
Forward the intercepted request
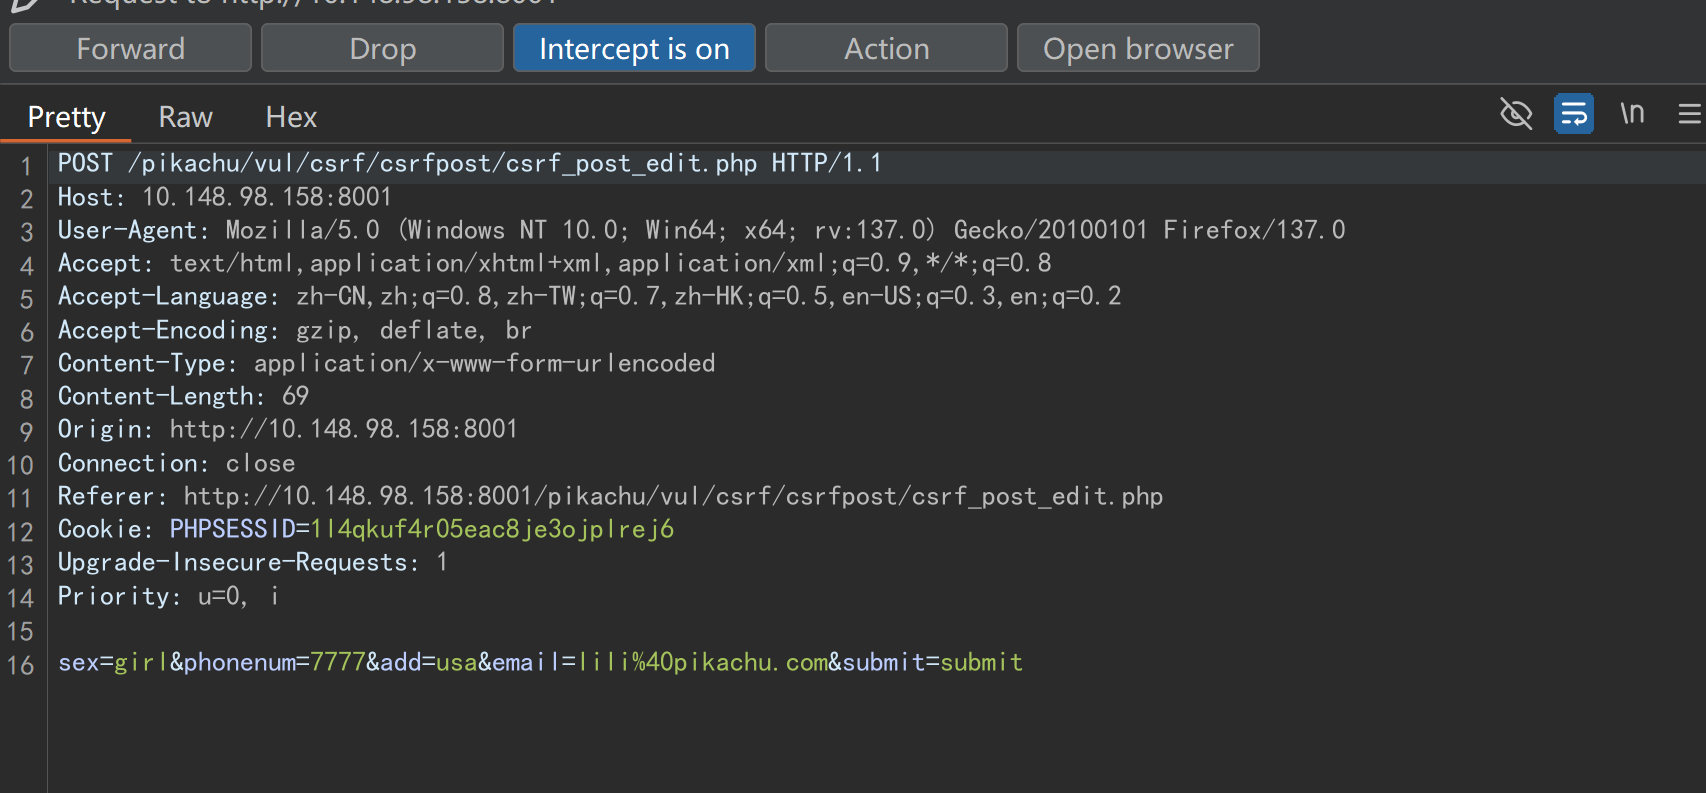click(130, 49)
